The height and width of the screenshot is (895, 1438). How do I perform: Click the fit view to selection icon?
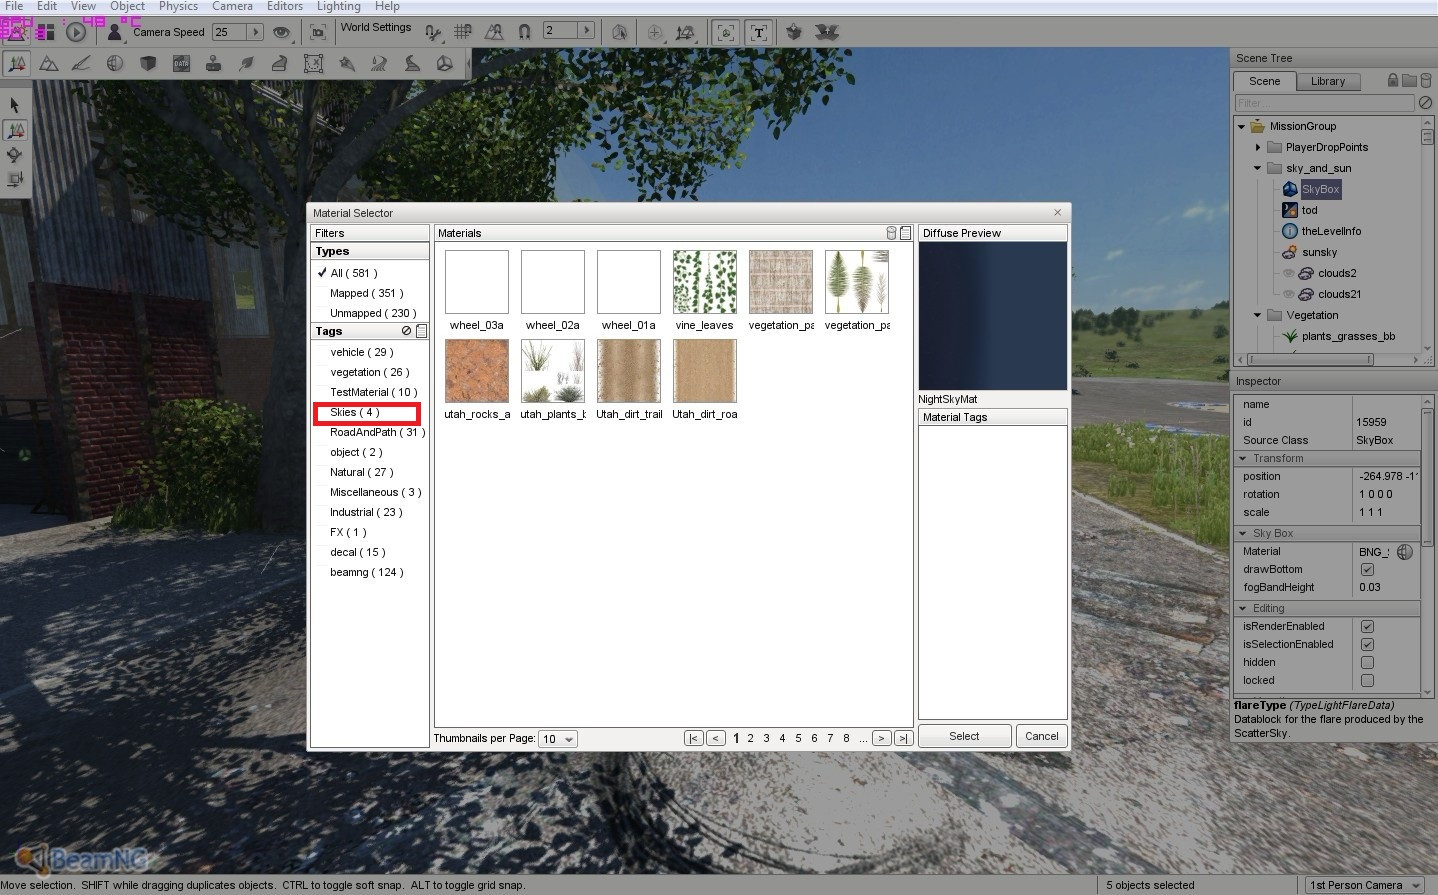[317, 32]
